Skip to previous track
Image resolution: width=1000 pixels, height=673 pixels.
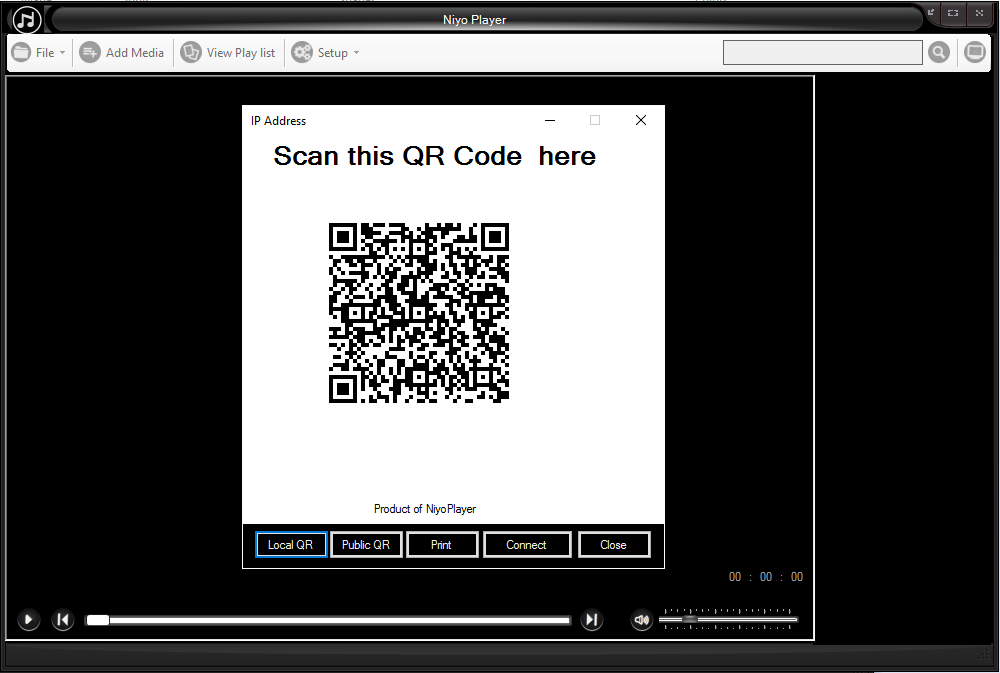(62, 619)
